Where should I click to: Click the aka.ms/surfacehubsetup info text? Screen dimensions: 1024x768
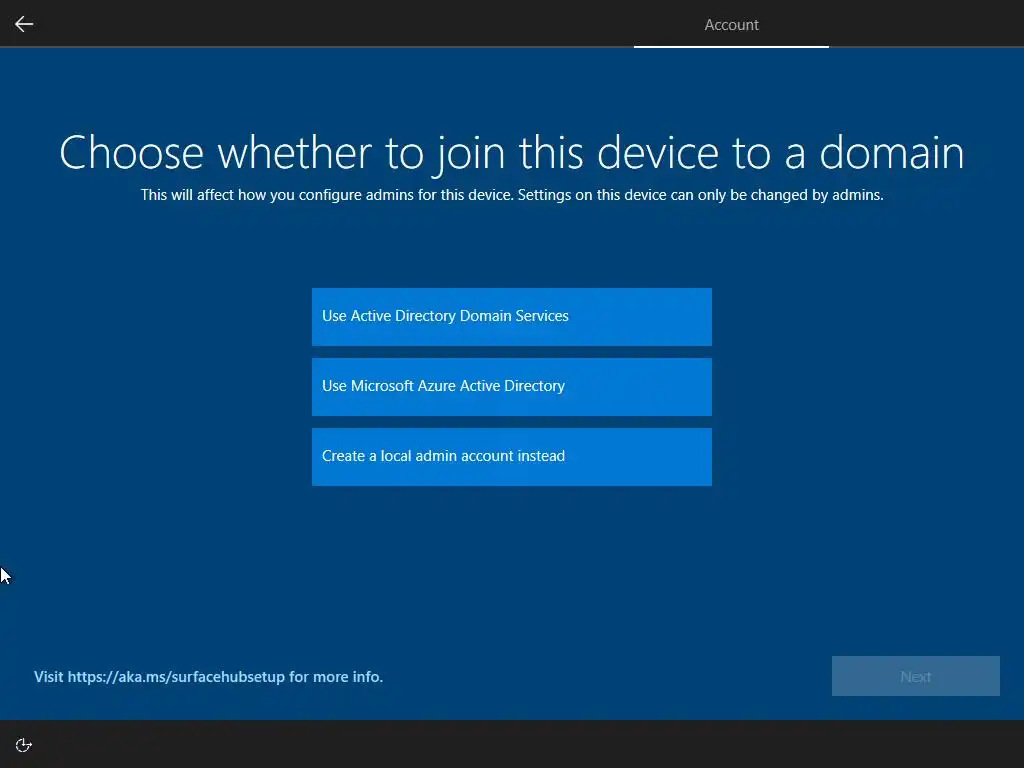208,677
